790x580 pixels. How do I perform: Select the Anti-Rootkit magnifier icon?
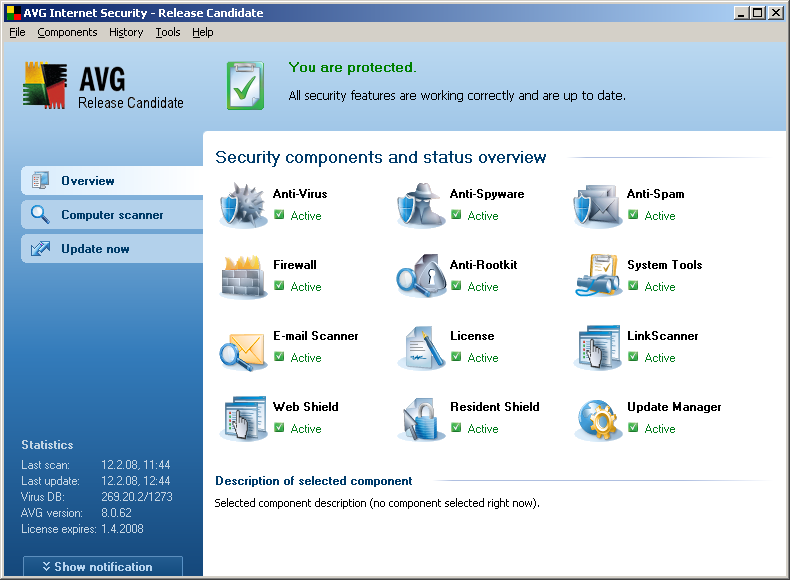(421, 276)
